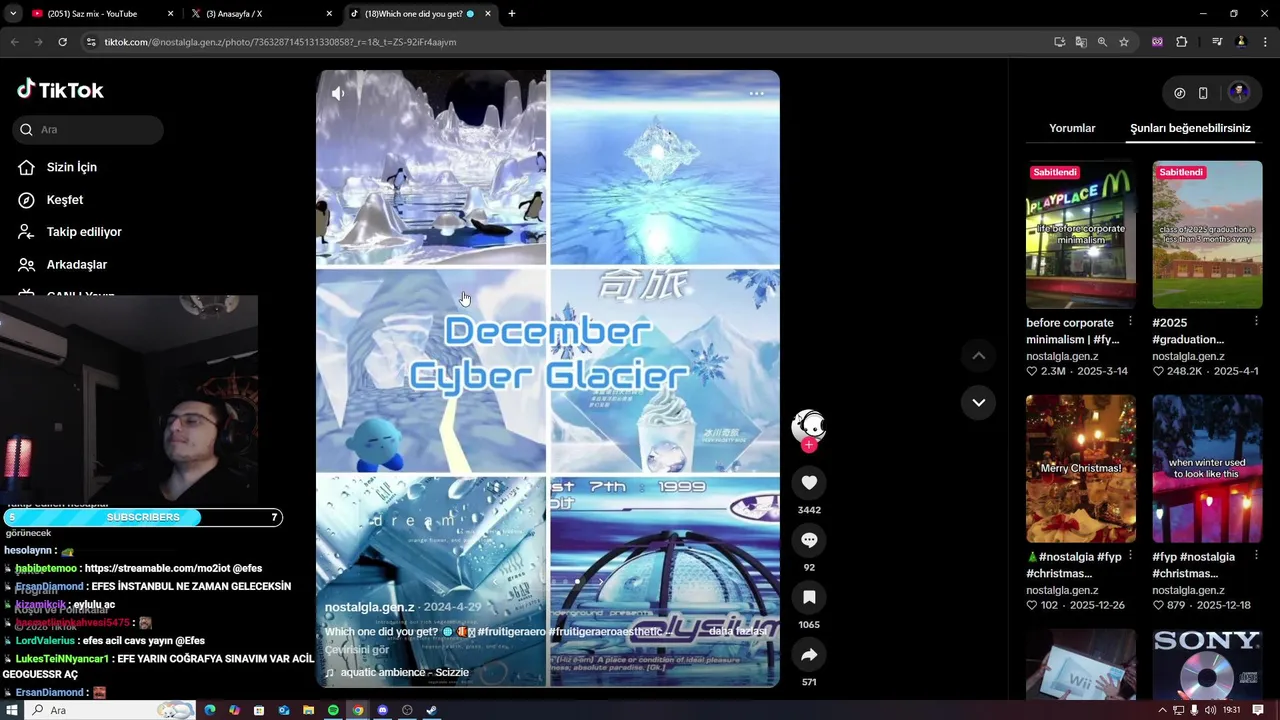Mute the post audio with speaker icon
Image resolution: width=1280 pixels, height=720 pixels.
pyautogui.click(x=338, y=93)
